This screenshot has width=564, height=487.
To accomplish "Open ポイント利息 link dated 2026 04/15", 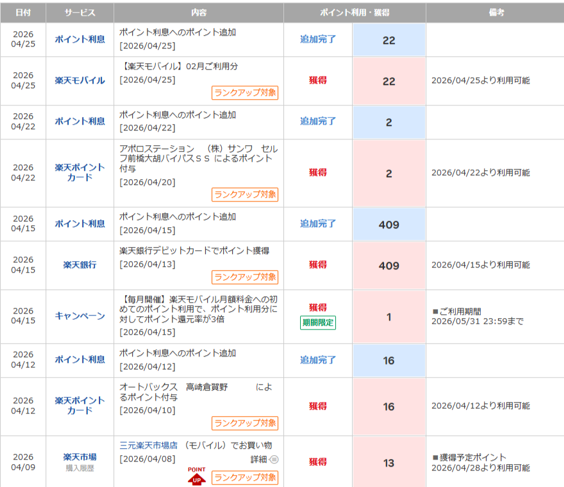I will pos(80,224).
